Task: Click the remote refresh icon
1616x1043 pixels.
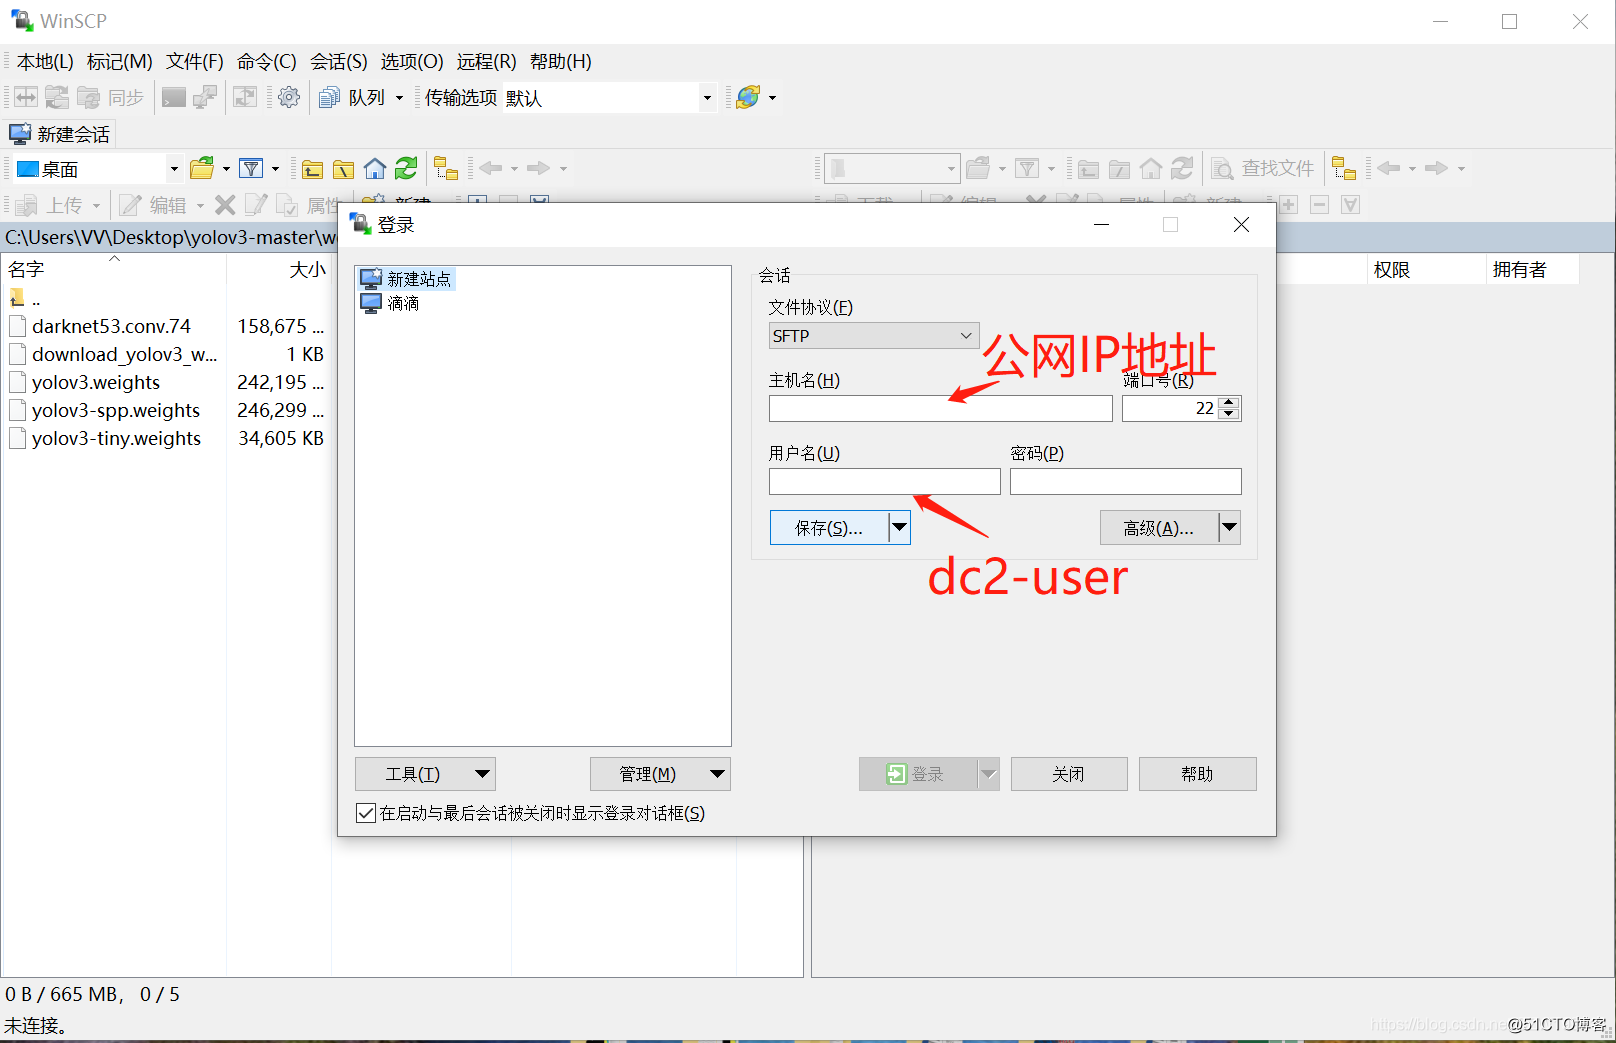Action: click(1182, 168)
